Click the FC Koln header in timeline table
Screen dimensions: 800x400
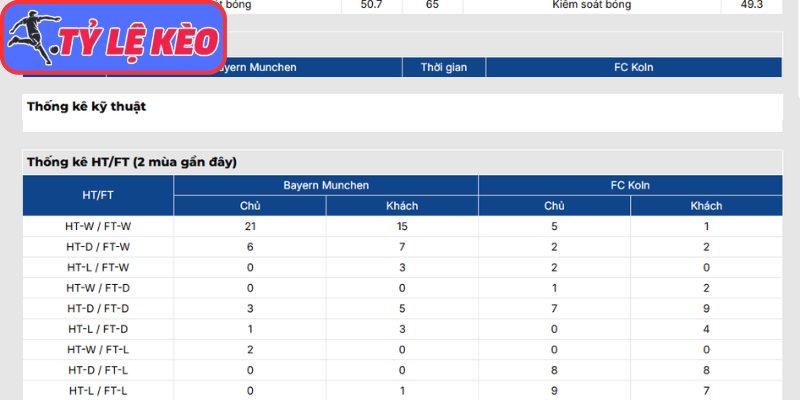coord(634,67)
